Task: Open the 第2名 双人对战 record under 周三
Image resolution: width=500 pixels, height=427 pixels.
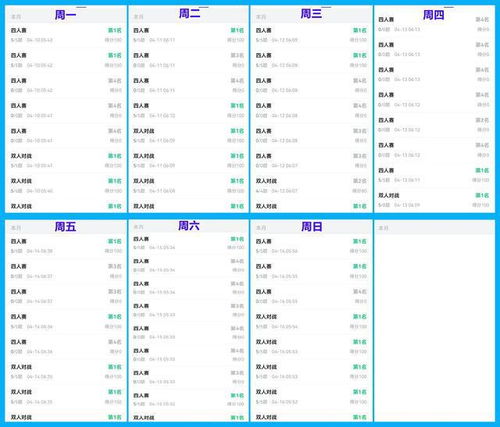Action: tap(311, 186)
